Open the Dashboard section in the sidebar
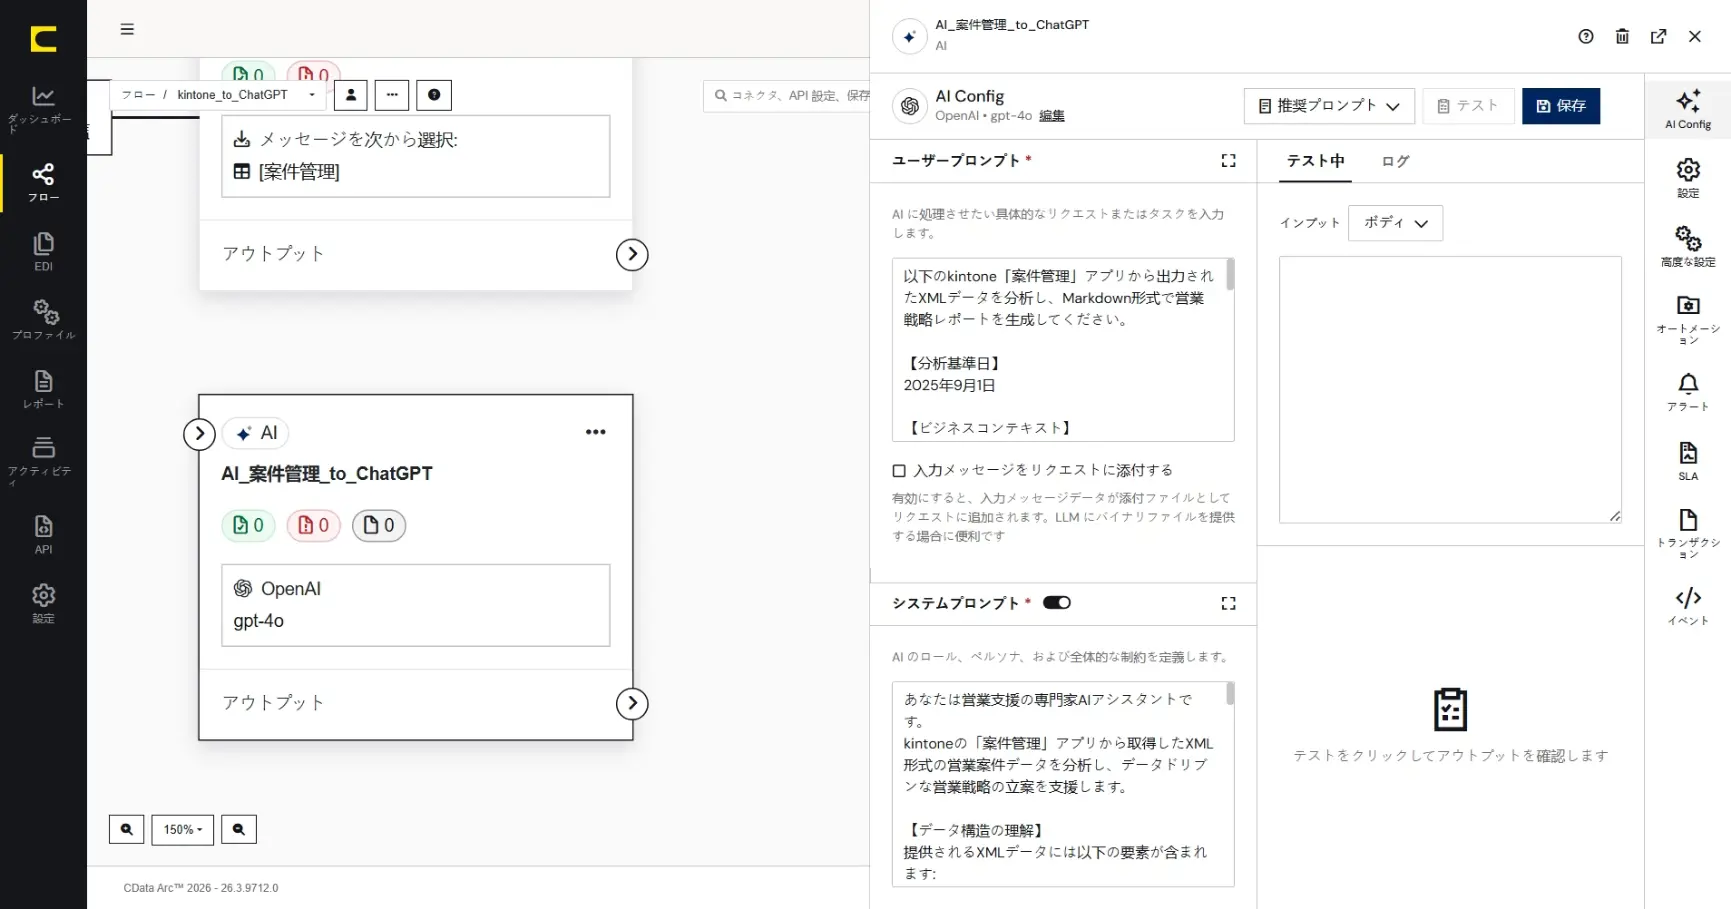This screenshot has height=909, width=1731. point(43,109)
